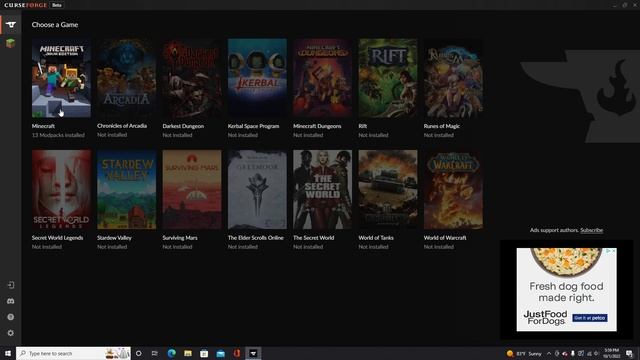Open File Explorer from the taskbar
Viewport: 640px width, 360px height.
(x=188, y=353)
